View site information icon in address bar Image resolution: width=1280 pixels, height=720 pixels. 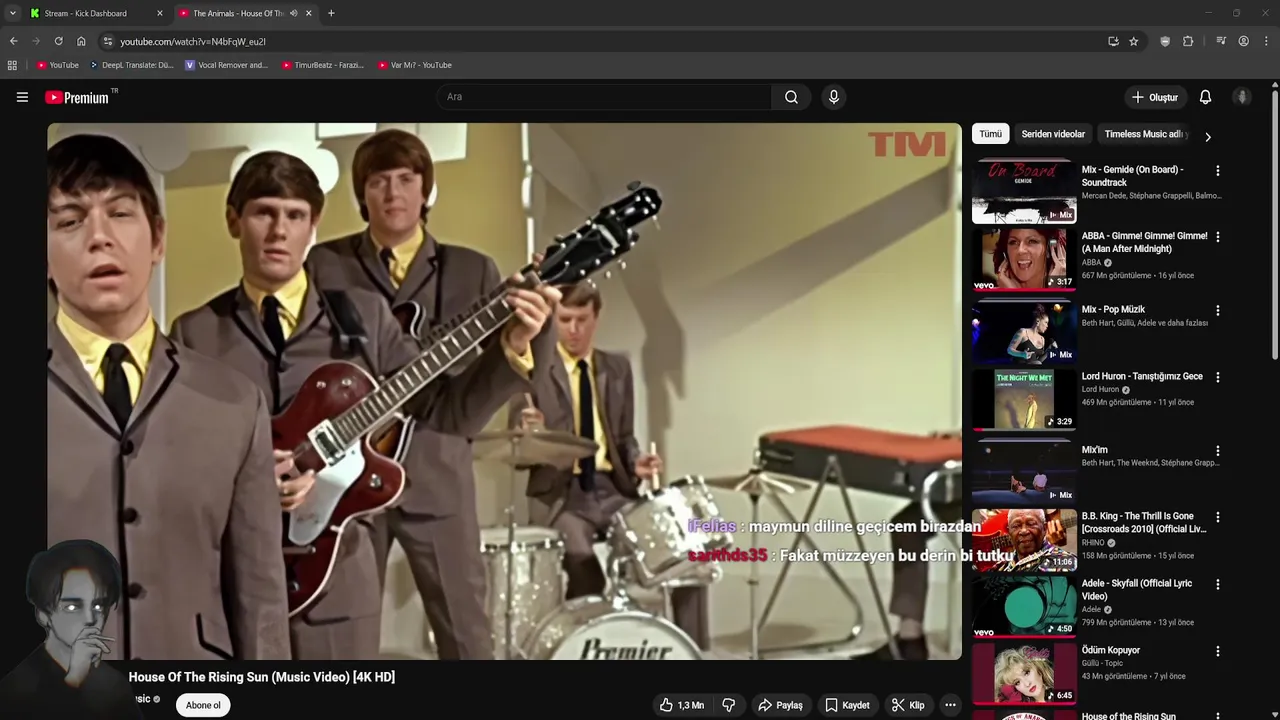[x=108, y=41]
